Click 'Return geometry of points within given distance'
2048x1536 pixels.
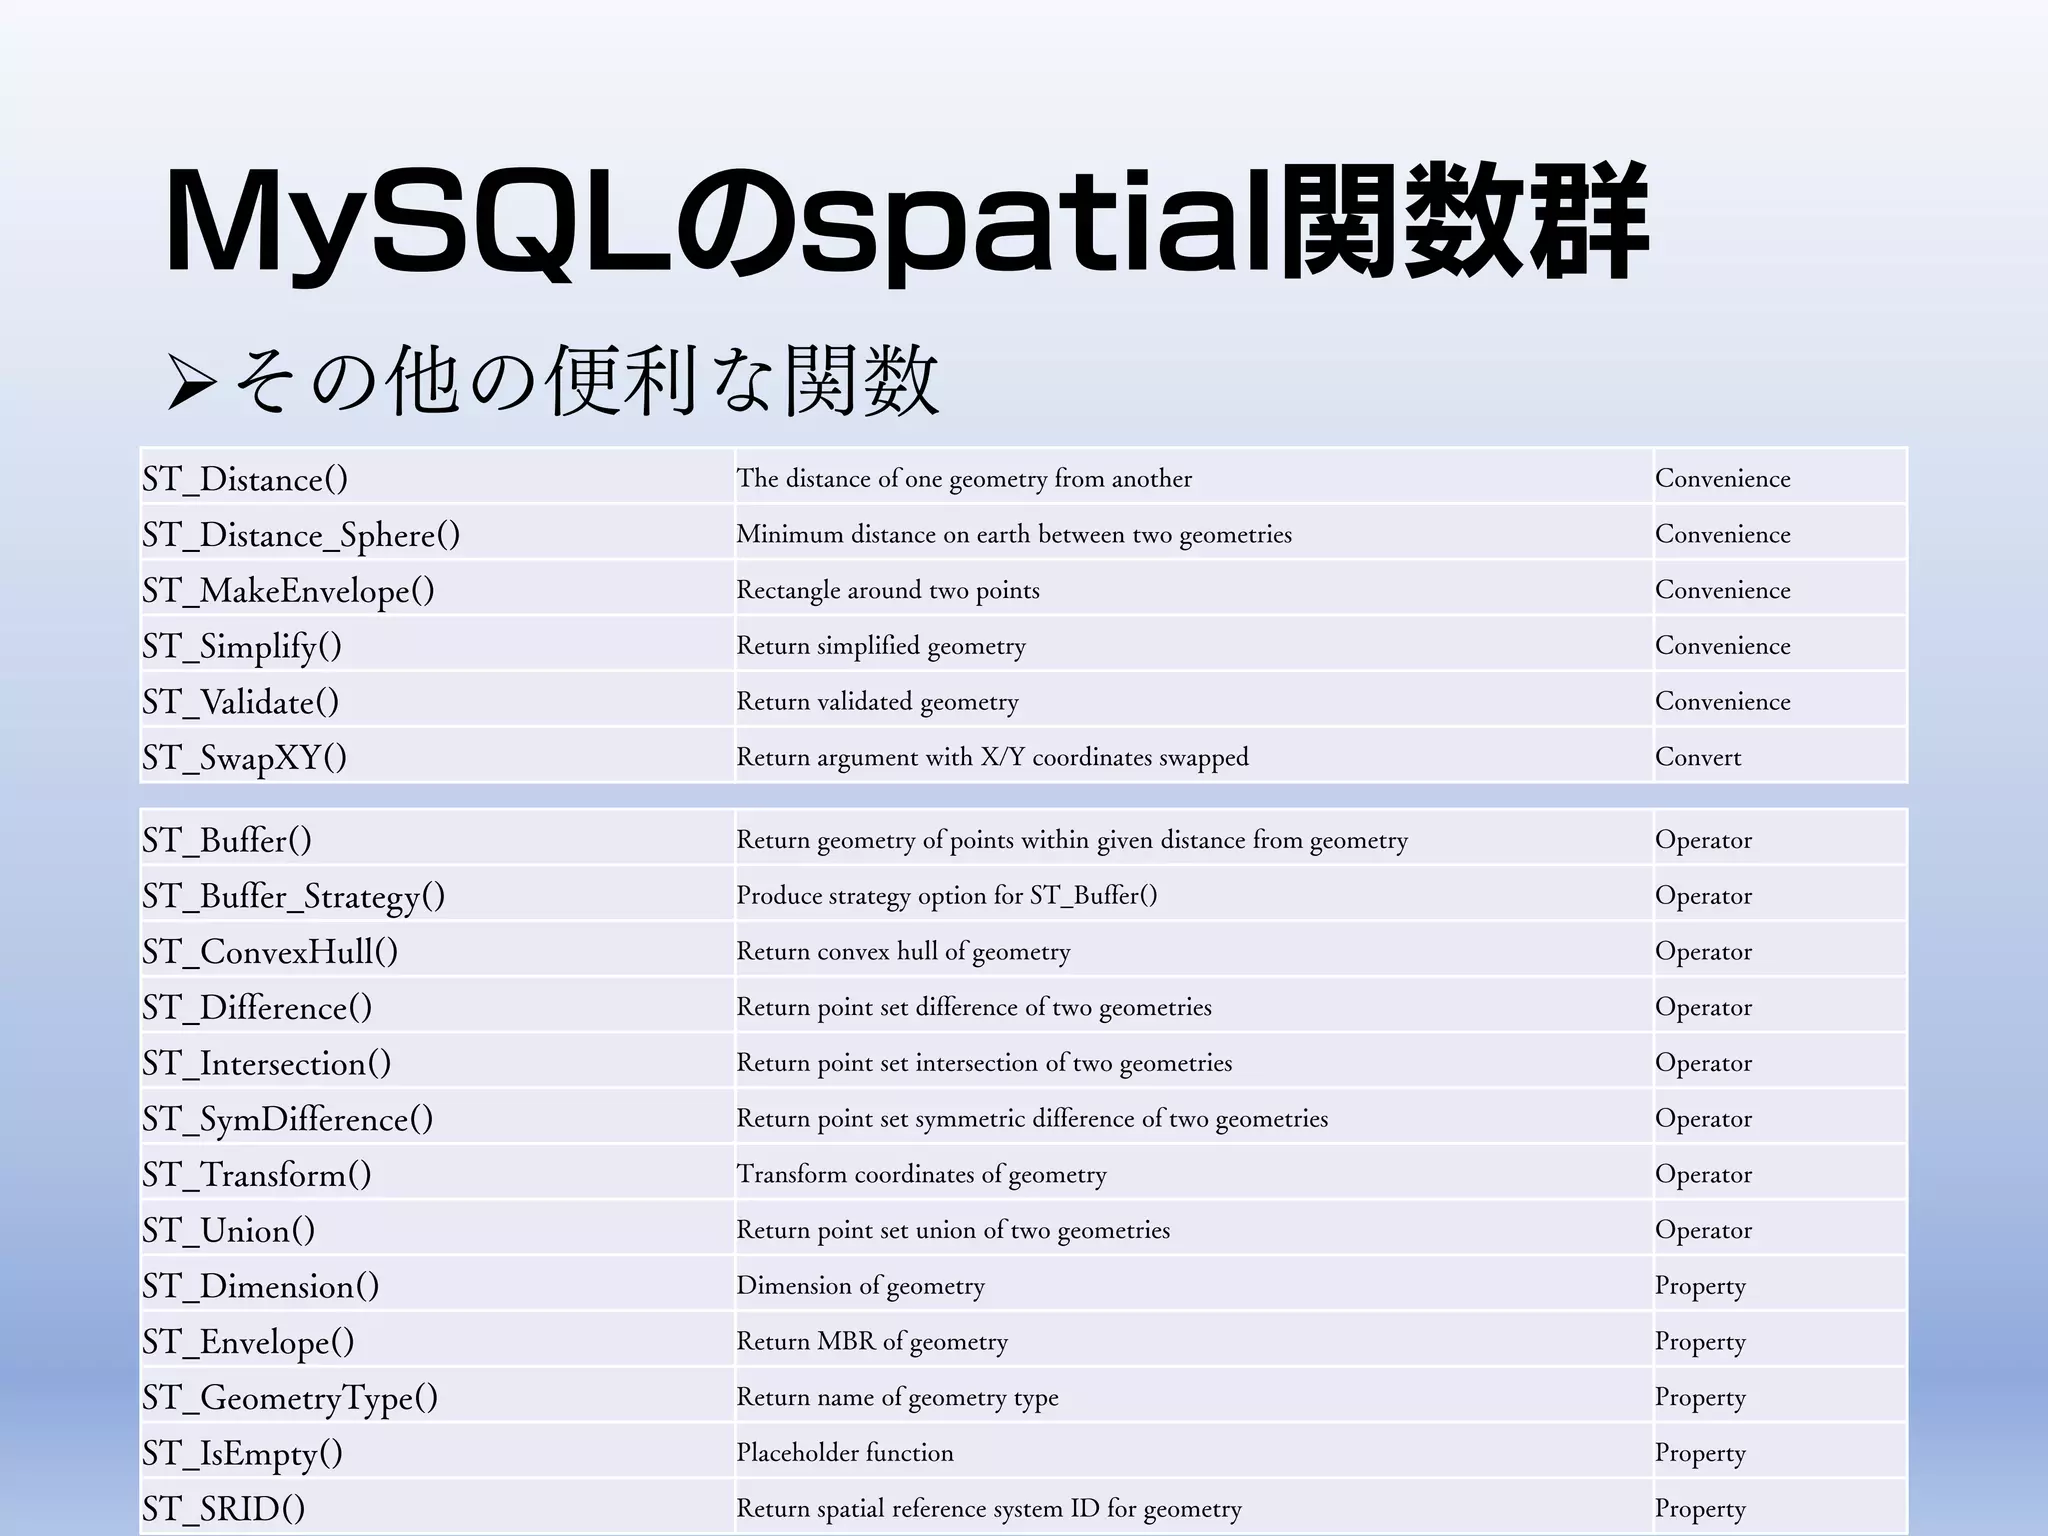1072,840
